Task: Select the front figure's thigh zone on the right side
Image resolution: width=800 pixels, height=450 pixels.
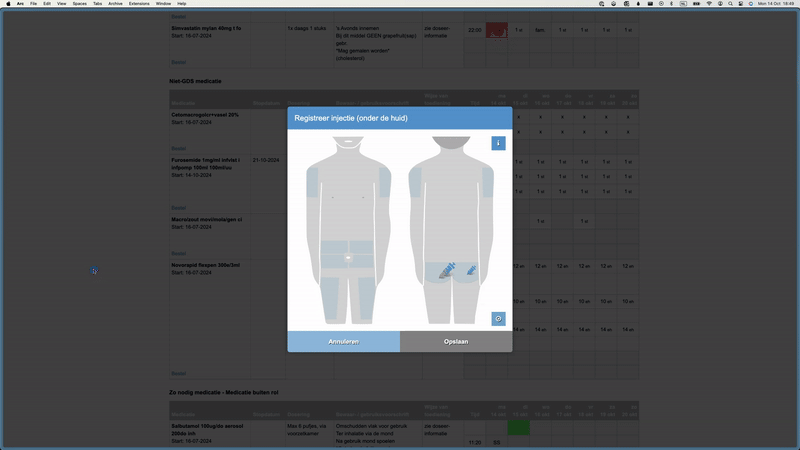Action: (x=366, y=300)
